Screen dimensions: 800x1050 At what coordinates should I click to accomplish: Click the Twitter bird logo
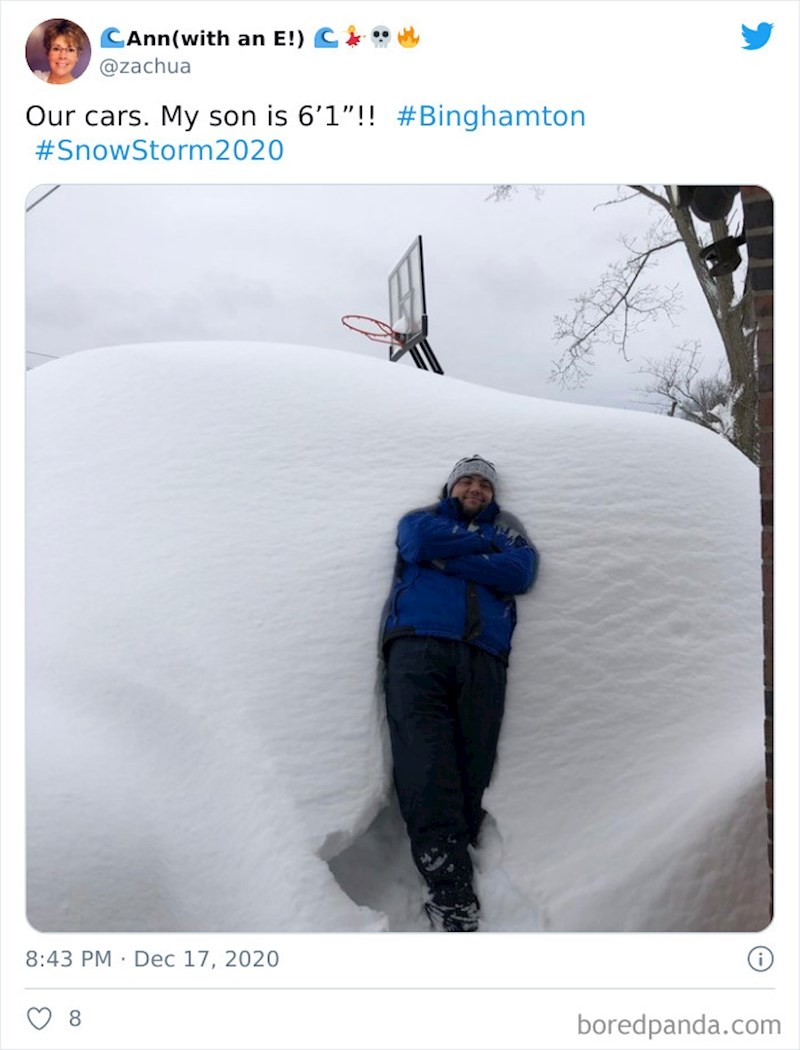[x=757, y=36]
